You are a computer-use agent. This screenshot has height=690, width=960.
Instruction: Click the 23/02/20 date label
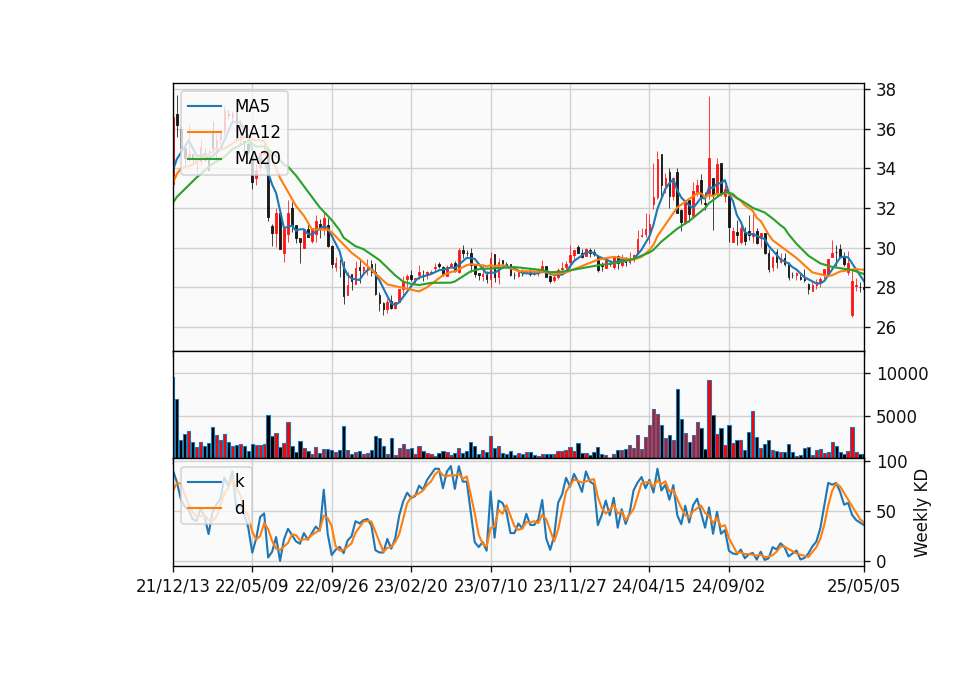point(411,586)
